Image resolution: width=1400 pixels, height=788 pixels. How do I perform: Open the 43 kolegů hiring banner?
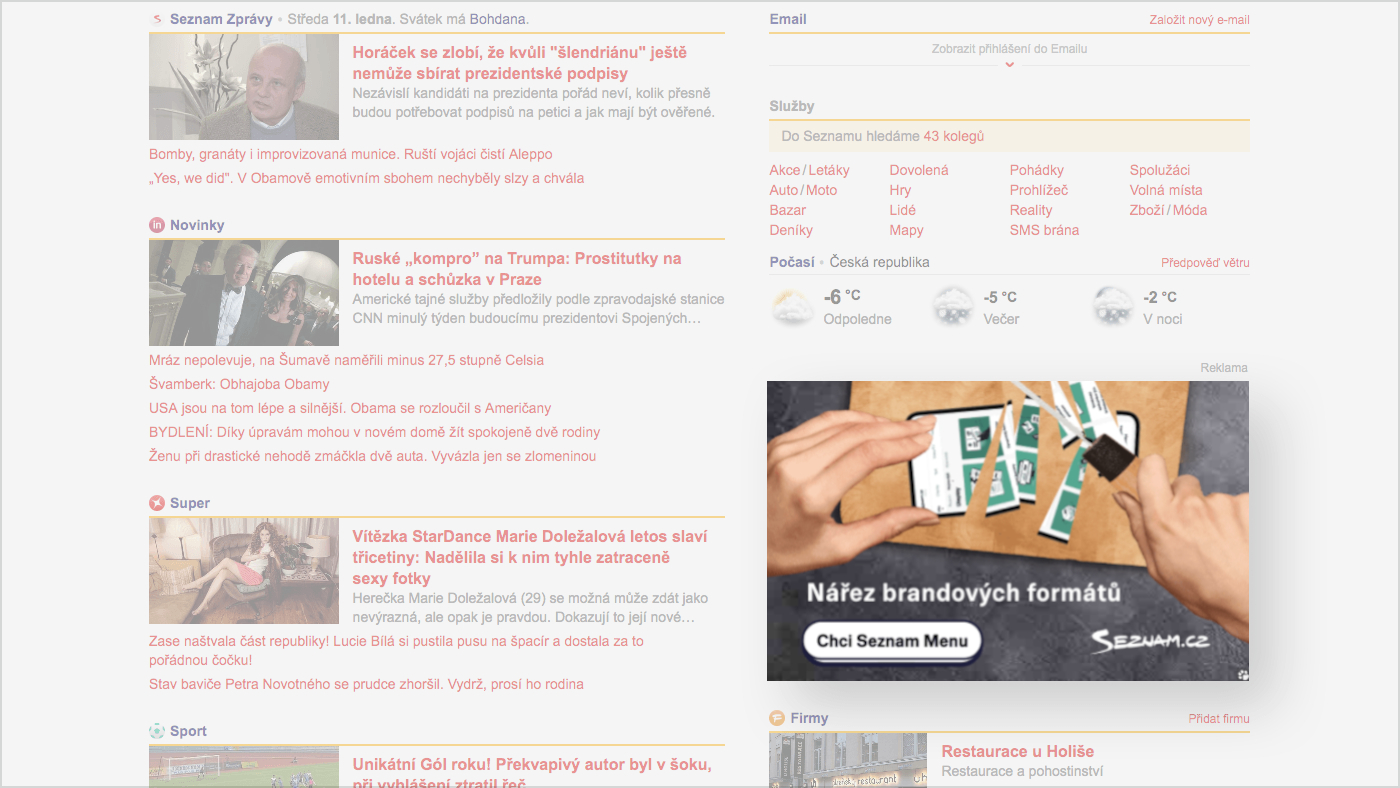[1009, 136]
